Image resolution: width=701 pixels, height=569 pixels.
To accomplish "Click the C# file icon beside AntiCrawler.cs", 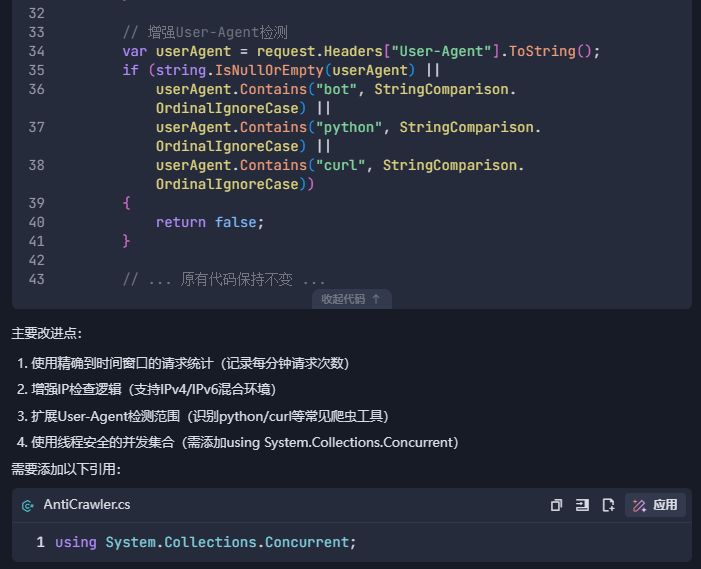I will (28, 505).
